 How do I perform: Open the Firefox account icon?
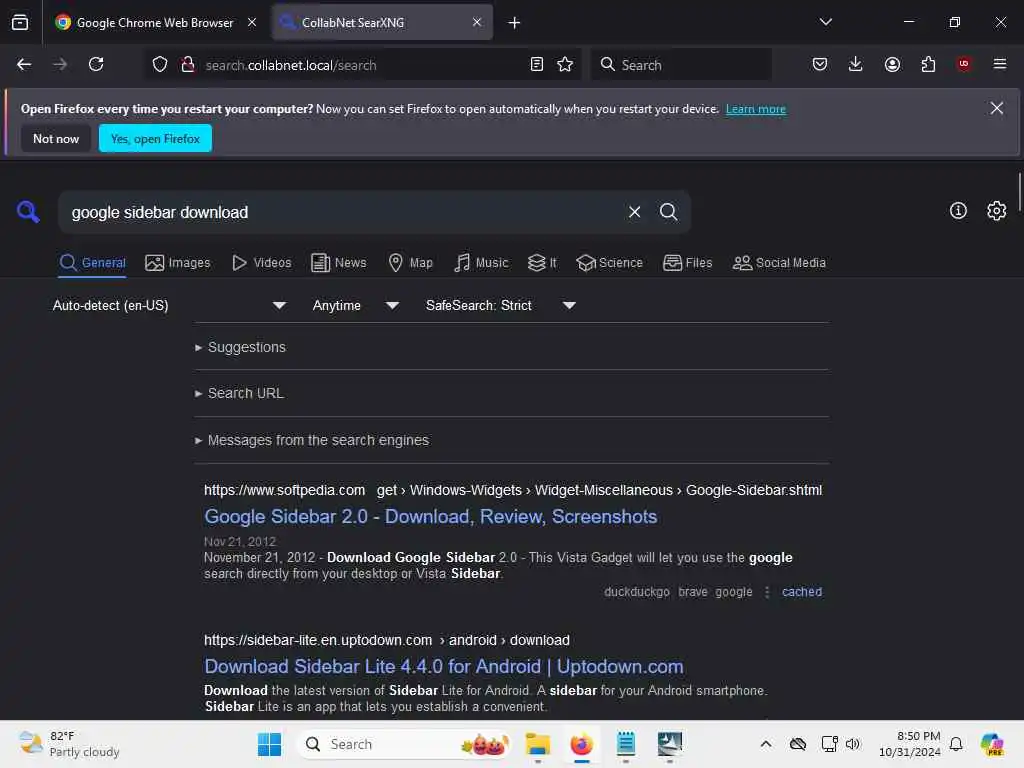(892, 64)
